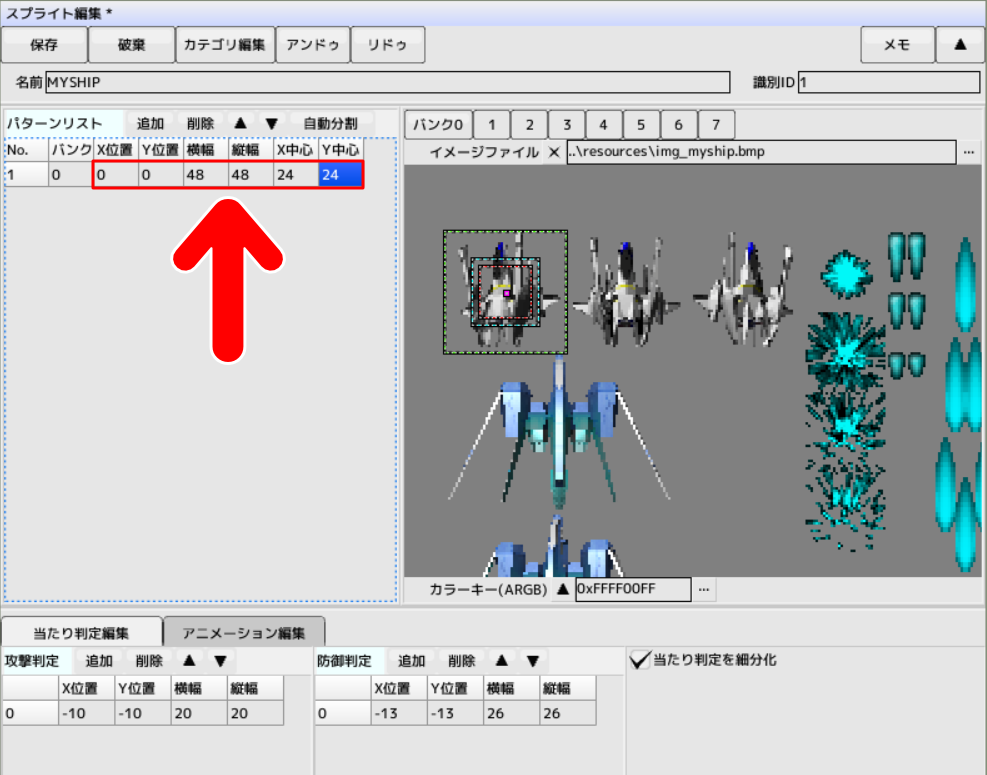Select bank tab 3
Screen dimensions: 987x775
(x=566, y=125)
